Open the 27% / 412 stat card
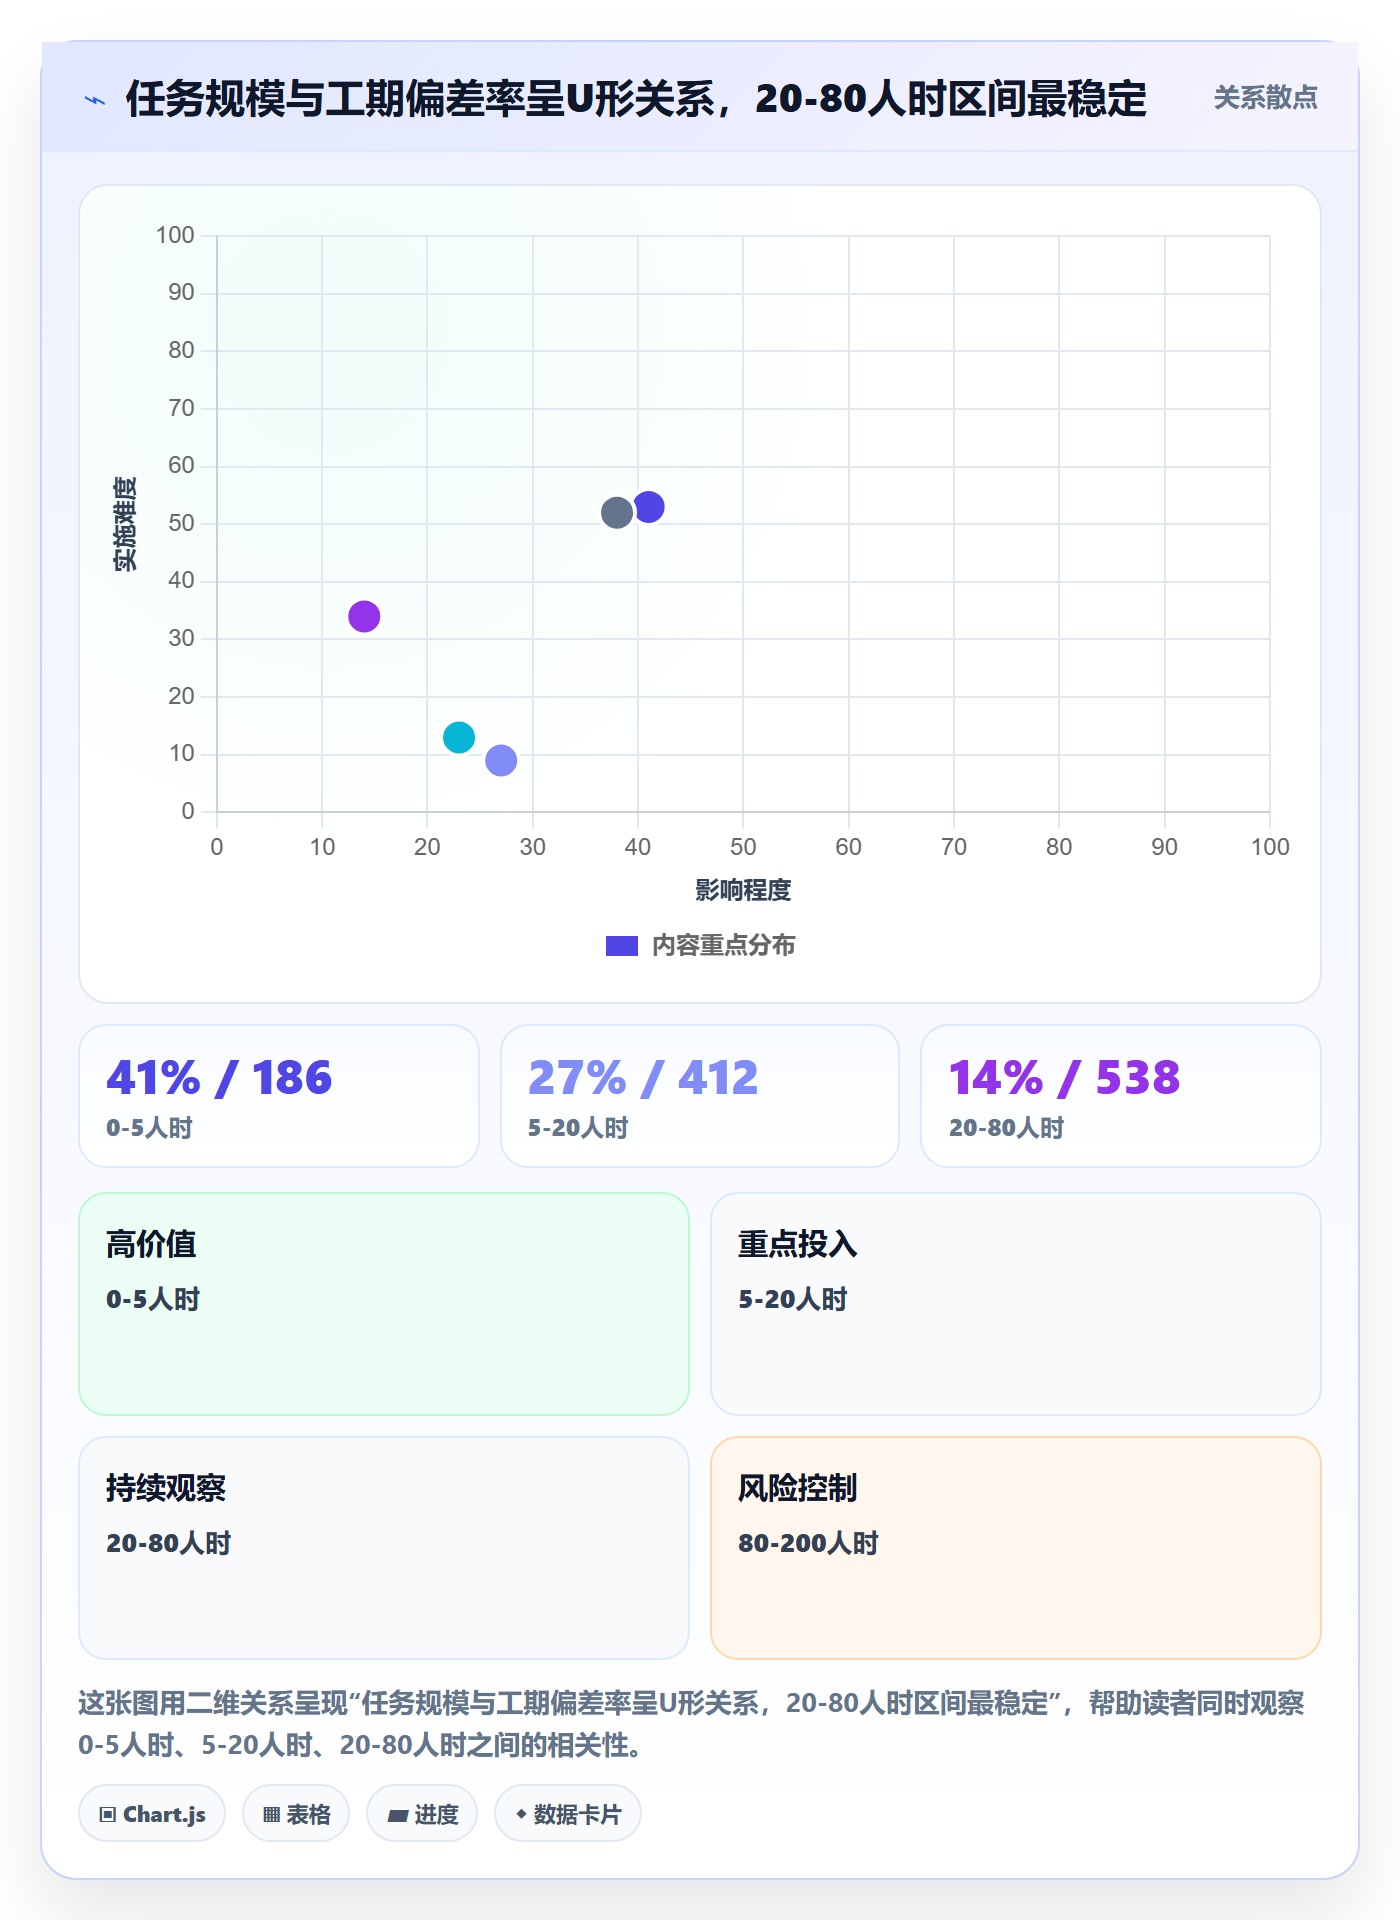 [700, 1096]
